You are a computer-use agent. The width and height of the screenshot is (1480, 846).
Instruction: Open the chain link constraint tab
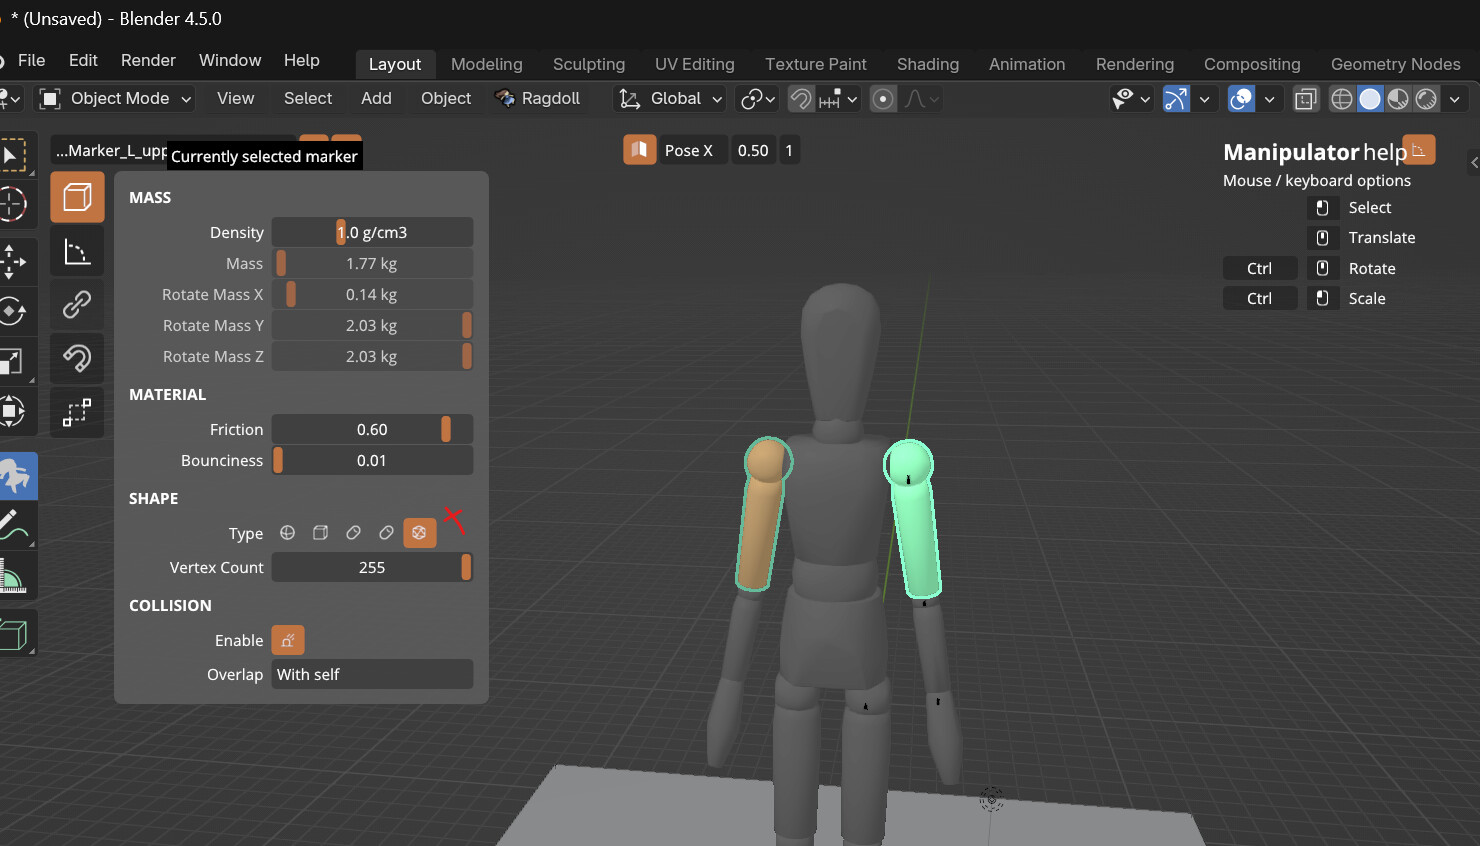[x=77, y=304]
